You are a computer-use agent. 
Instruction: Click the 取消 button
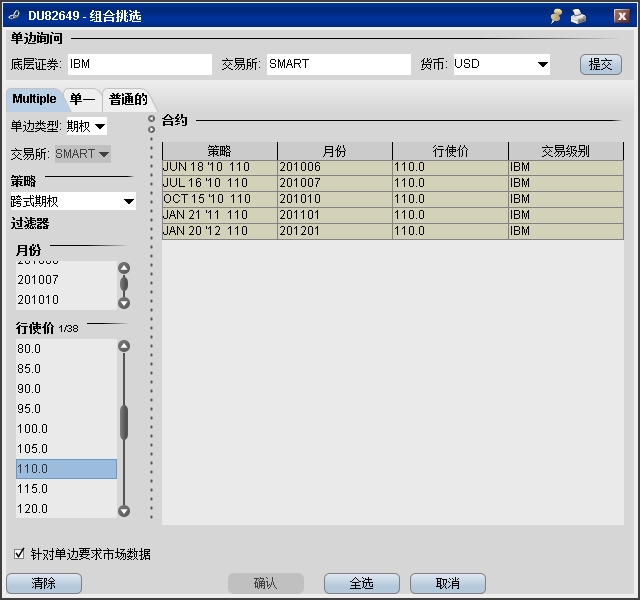[x=448, y=583]
